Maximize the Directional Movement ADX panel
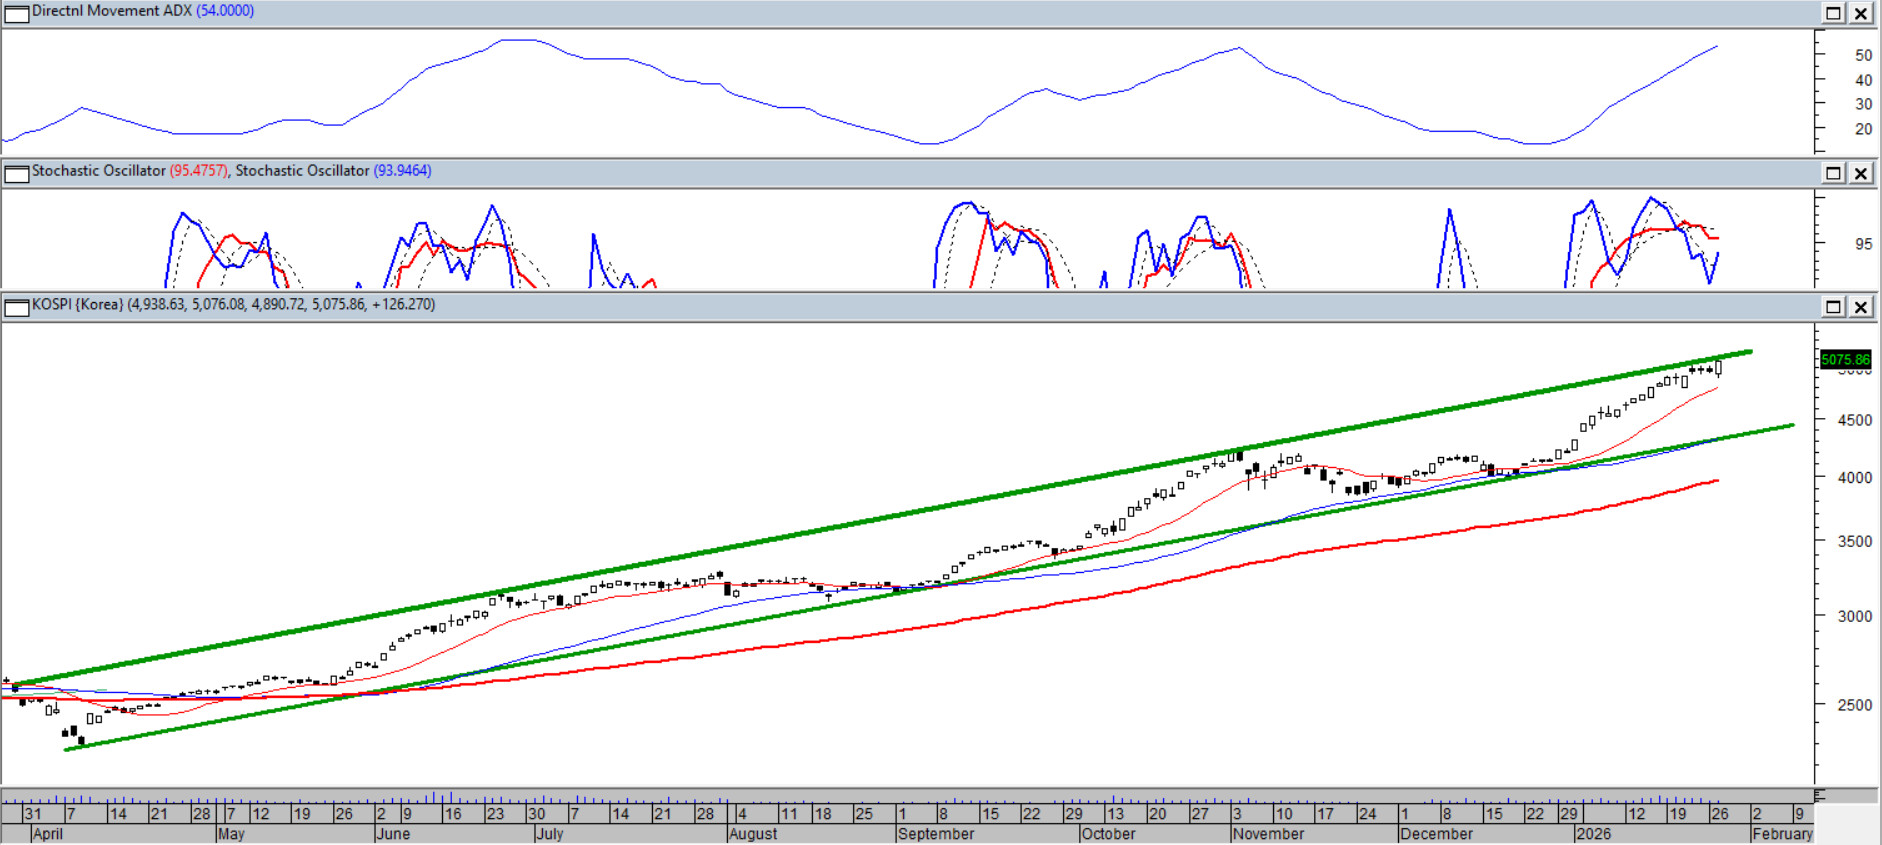This screenshot has height=845, width=1882. [x=1833, y=13]
